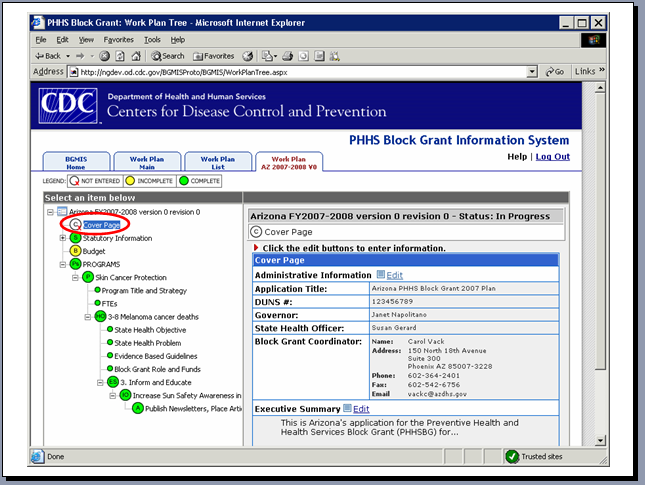
Task: Click the green Skin Cancer Protection icon
Action: tap(88, 277)
